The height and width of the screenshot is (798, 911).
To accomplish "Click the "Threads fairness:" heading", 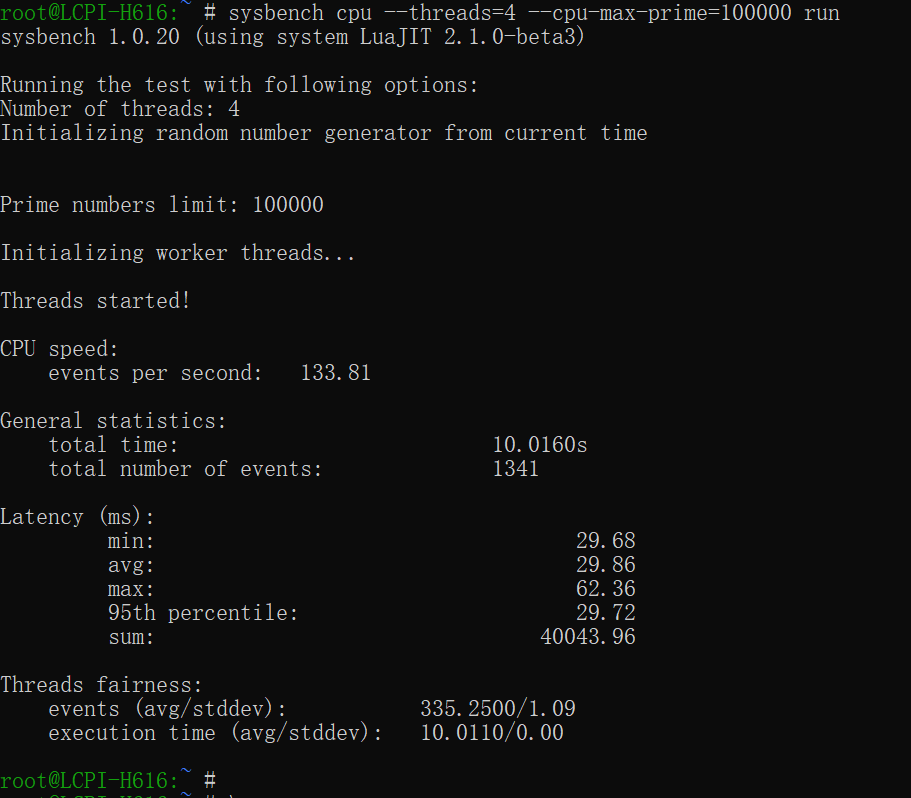I will tap(101, 685).
